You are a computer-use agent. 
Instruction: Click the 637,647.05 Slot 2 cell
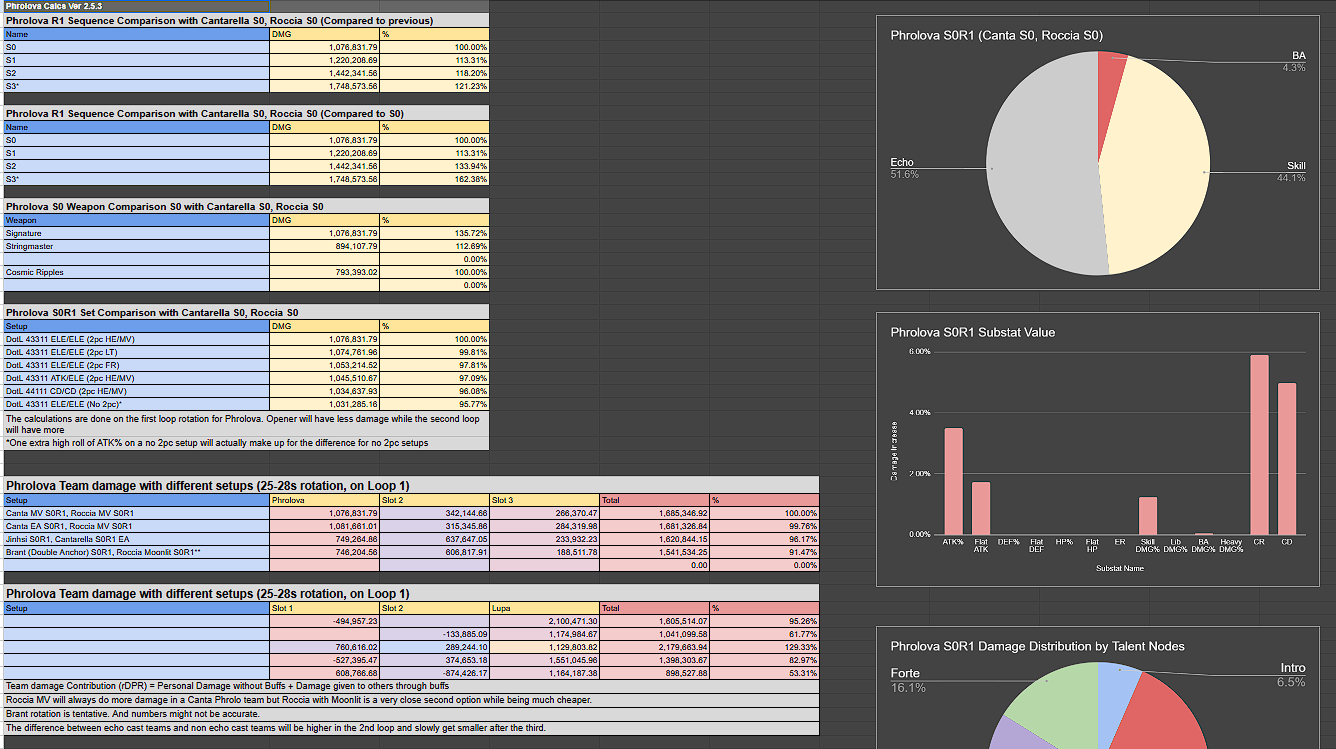tap(434, 539)
